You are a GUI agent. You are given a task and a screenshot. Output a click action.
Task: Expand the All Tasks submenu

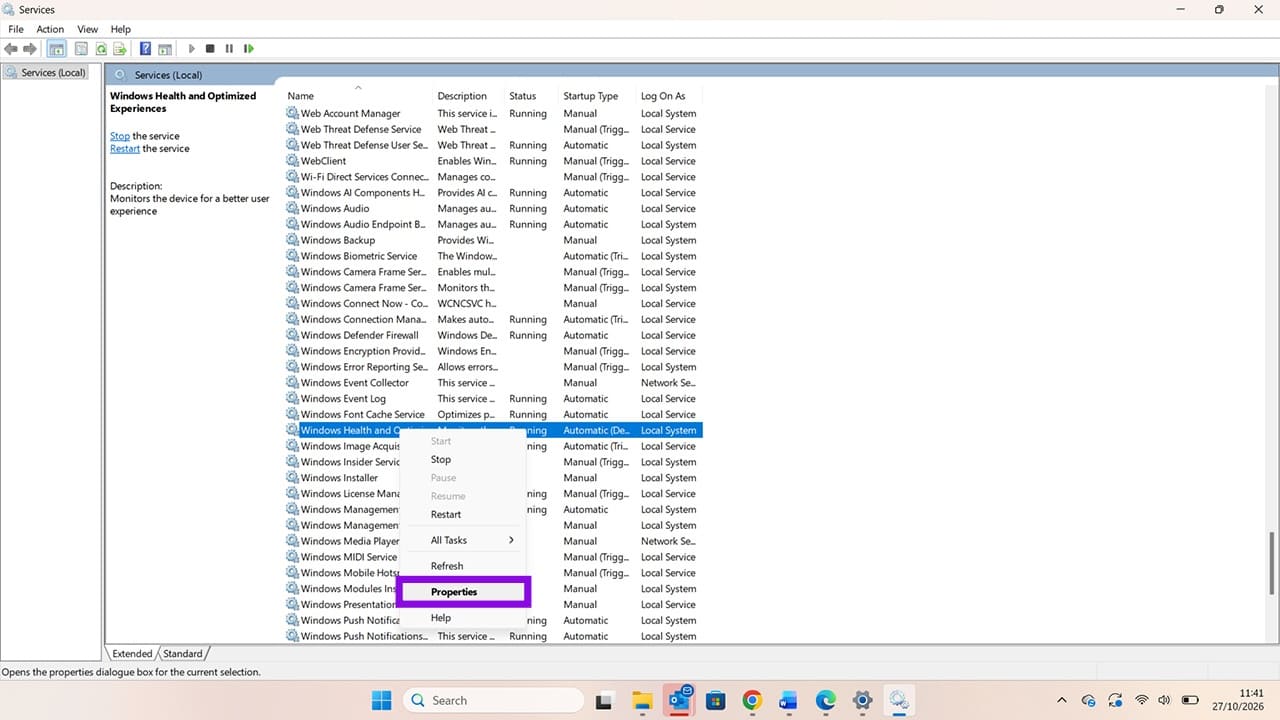coord(462,540)
